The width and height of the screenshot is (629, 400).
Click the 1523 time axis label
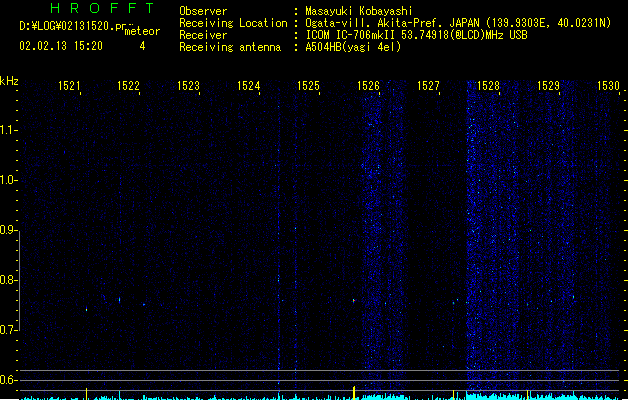189,86
